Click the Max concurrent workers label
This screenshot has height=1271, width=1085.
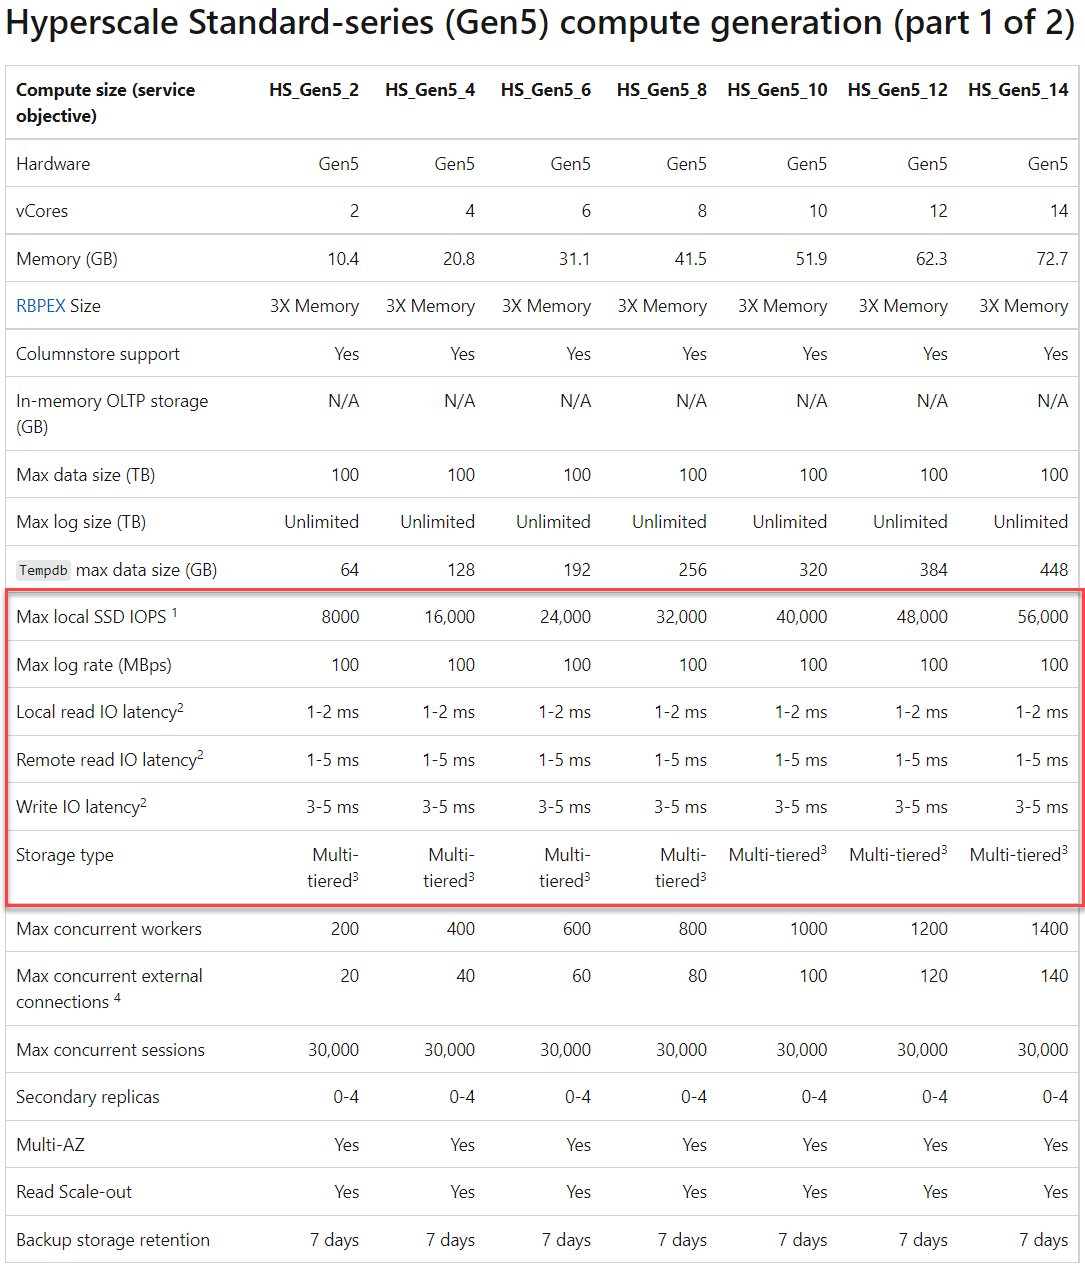pyautogui.click(x=109, y=929)
